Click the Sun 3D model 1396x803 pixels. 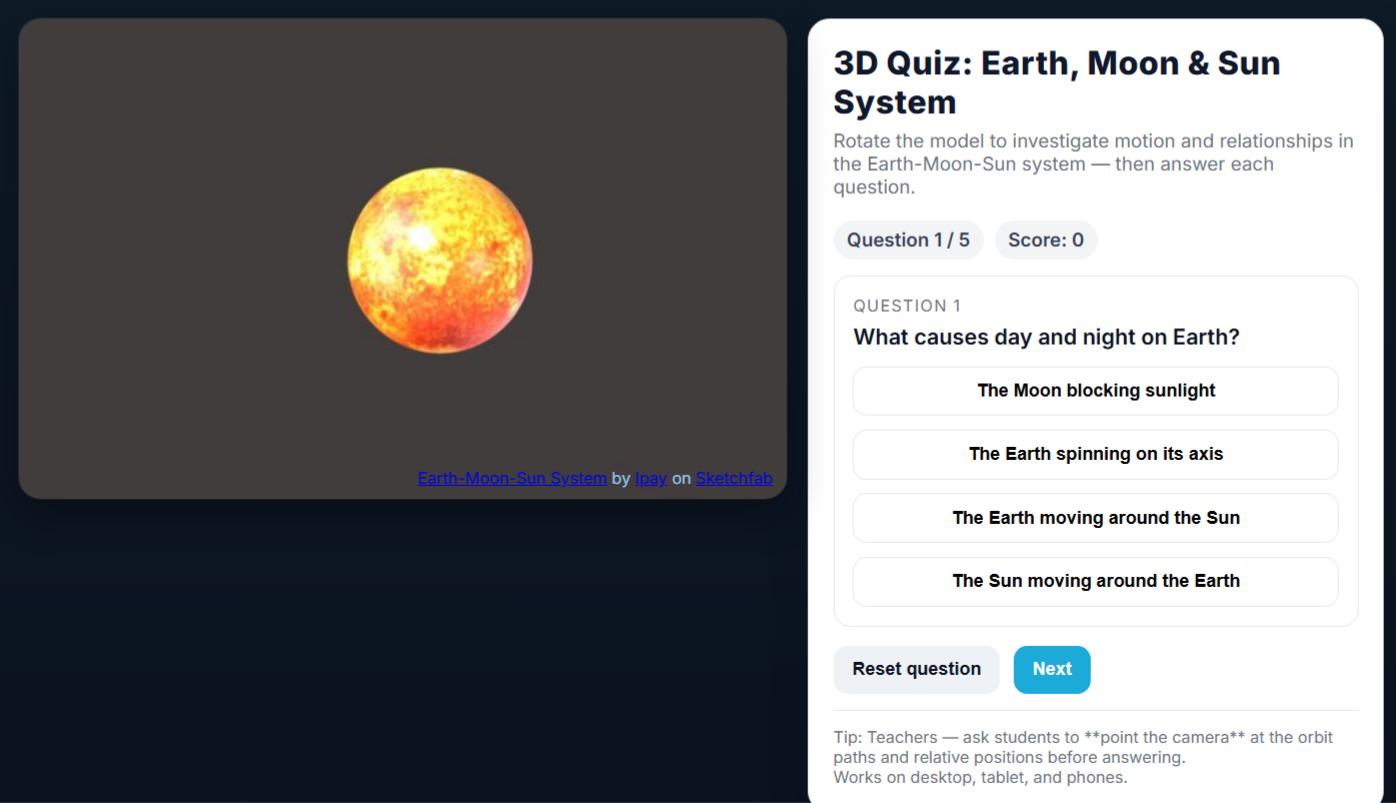point(440,260)
